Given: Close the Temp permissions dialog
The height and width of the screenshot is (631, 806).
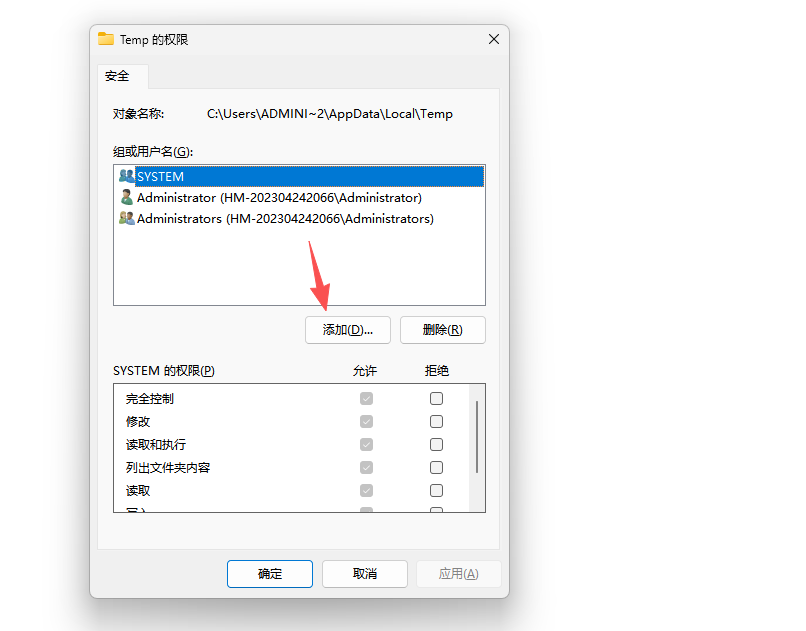Looking at the screenshot, I should [493, 39].
